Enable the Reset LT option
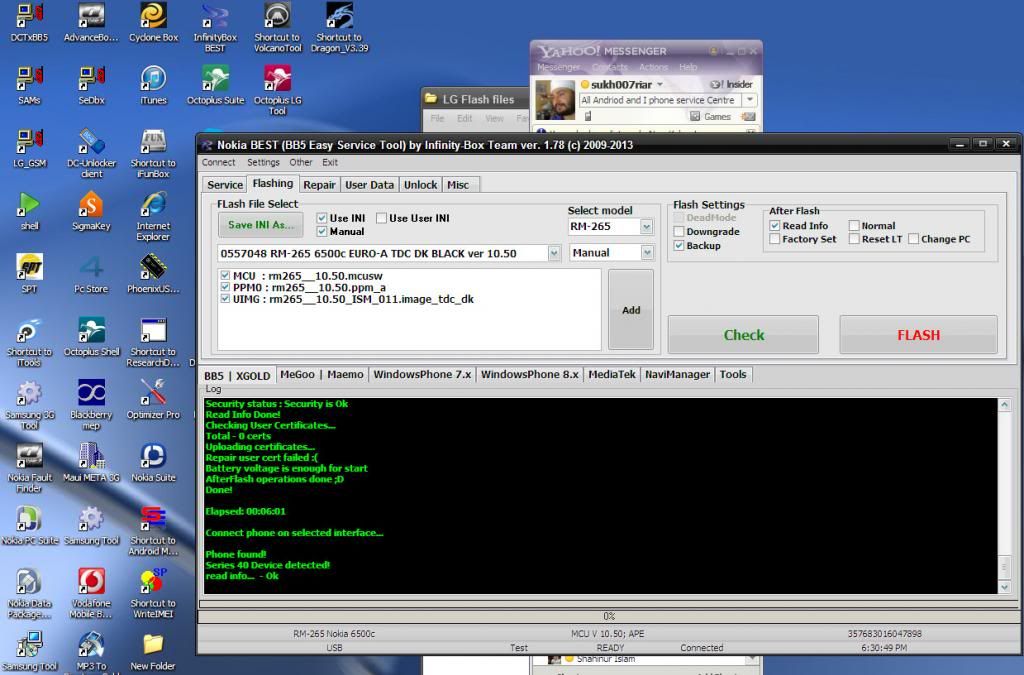This screenshot has height=675, width=1024. point(854,239)
